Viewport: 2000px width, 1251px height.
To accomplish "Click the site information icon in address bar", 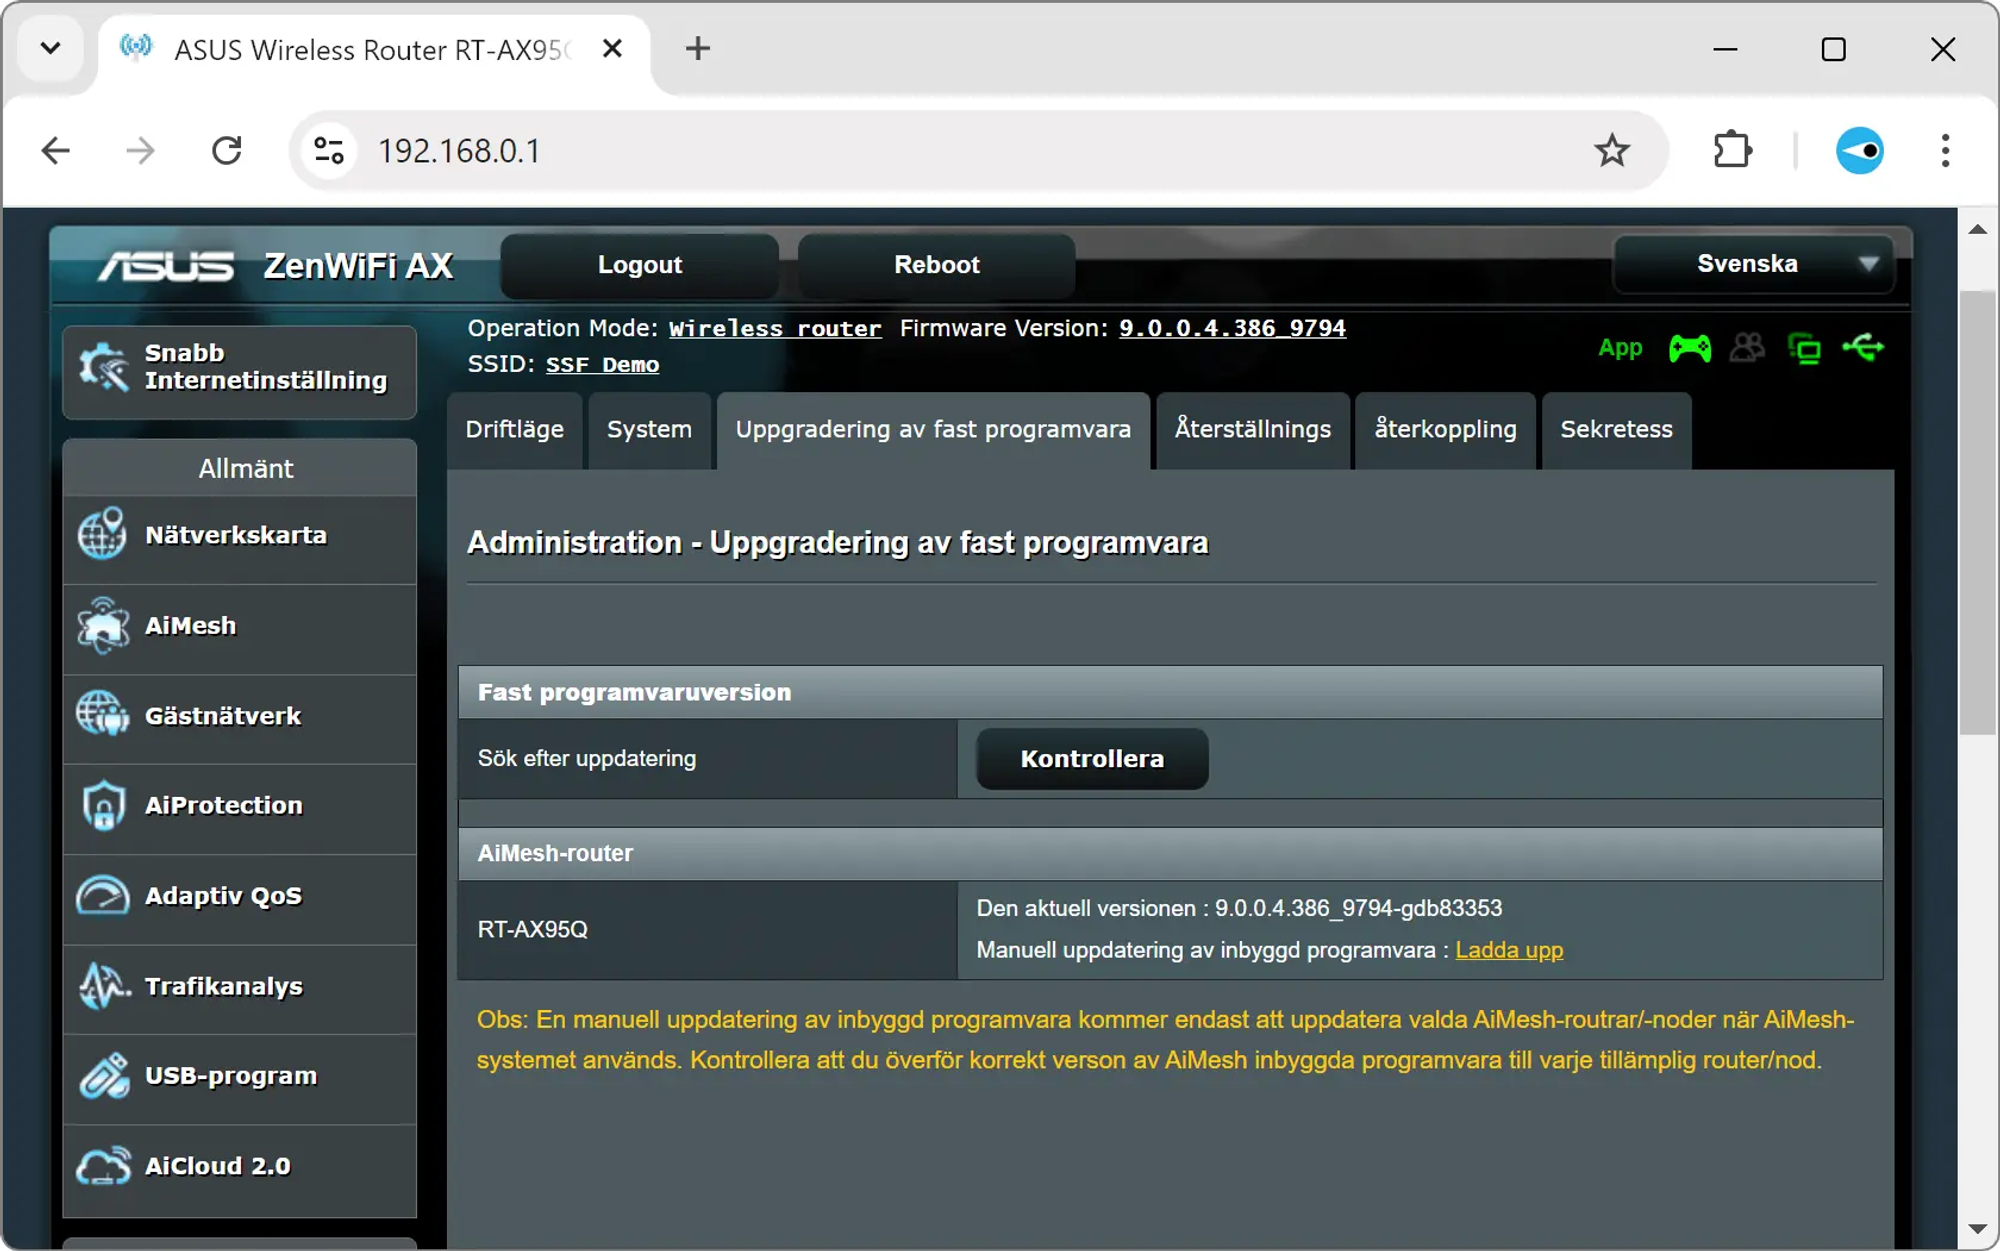I will tap(329, 151).
